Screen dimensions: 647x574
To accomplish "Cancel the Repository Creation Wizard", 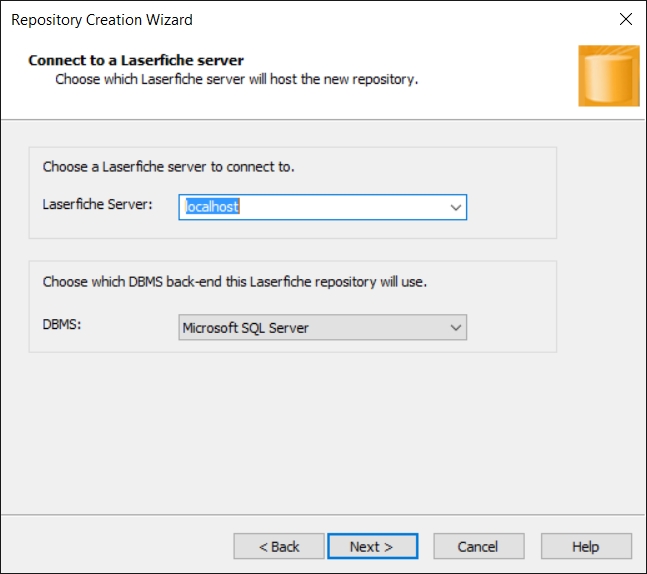I will coord(479,546).
